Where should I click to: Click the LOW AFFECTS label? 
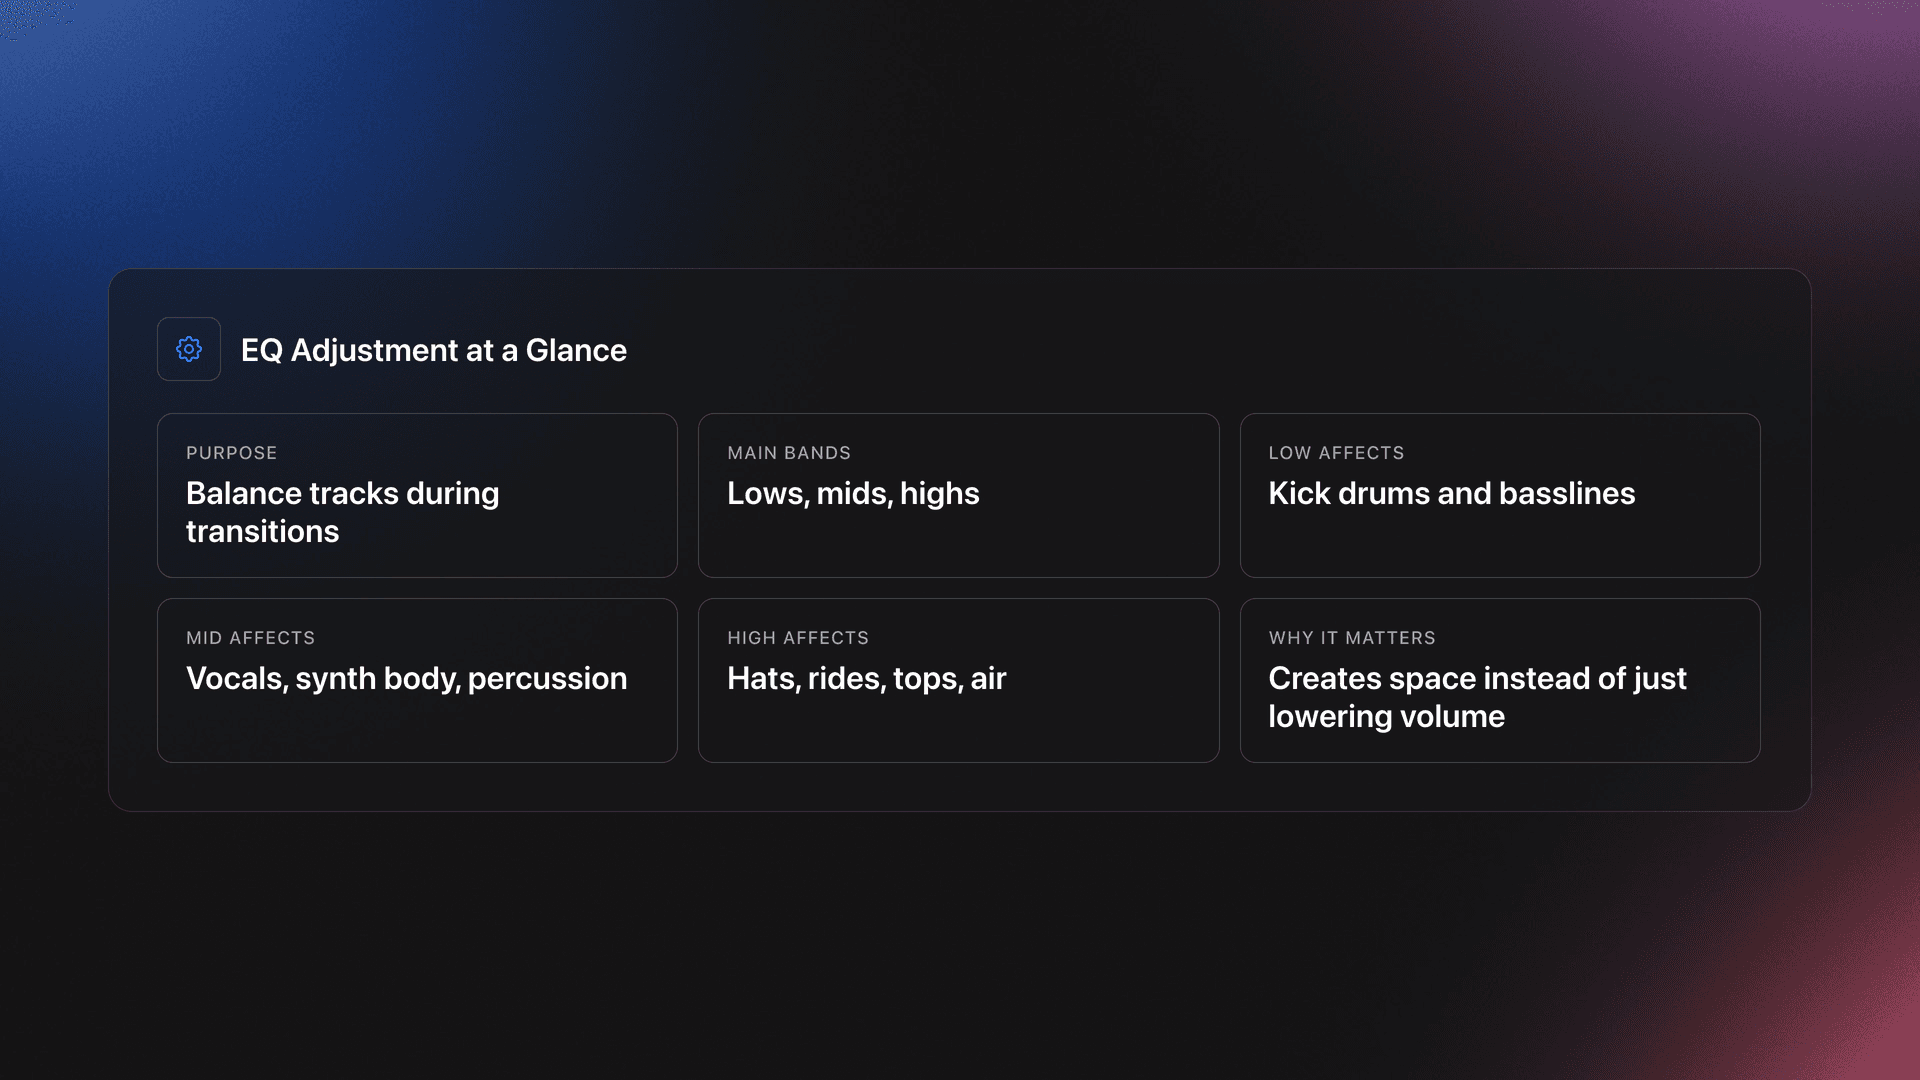coord(1336,453)
